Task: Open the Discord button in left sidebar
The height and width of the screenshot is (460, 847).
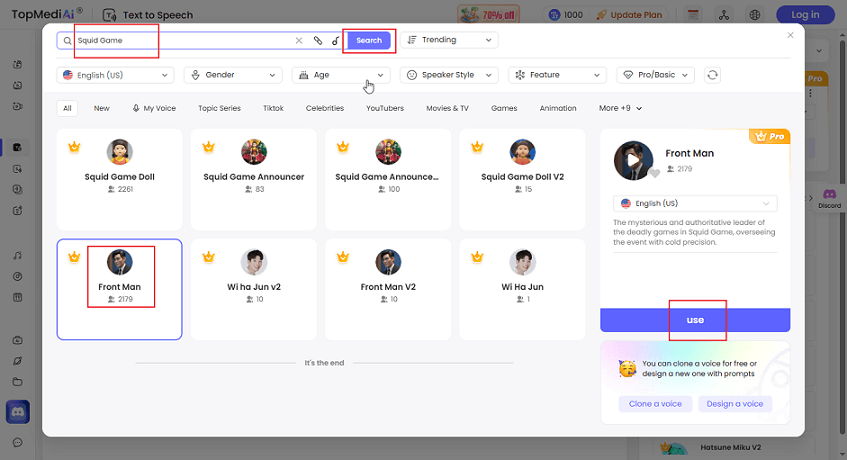Action: point(18,412)
